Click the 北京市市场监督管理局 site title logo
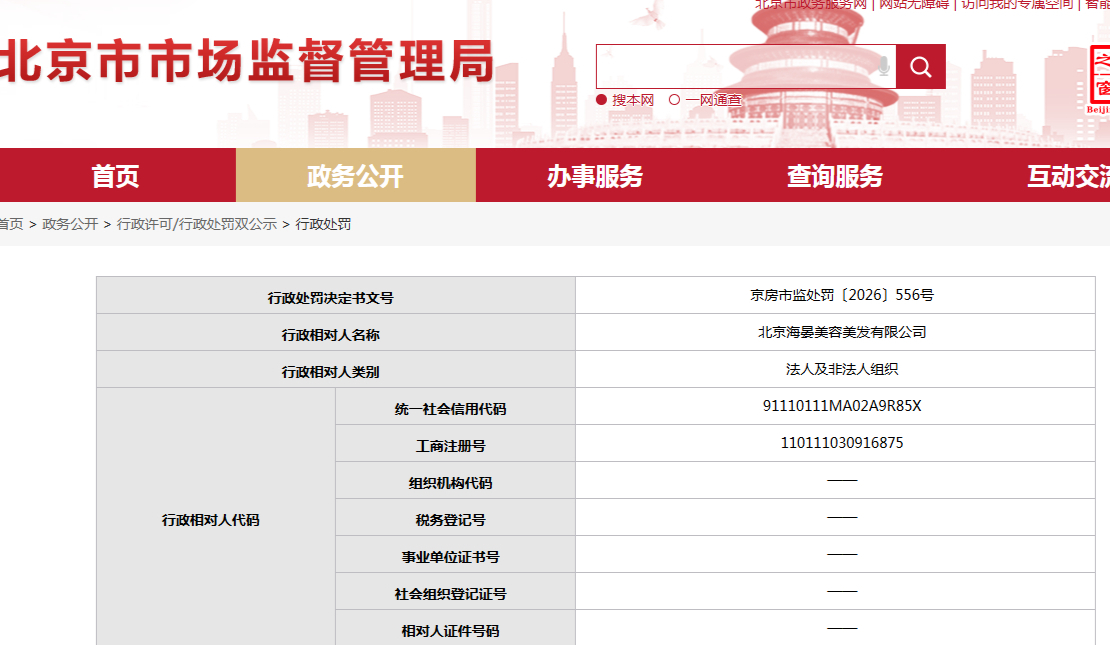The width and height of the screenshot is (1110, 645). (x=246, y=61)
